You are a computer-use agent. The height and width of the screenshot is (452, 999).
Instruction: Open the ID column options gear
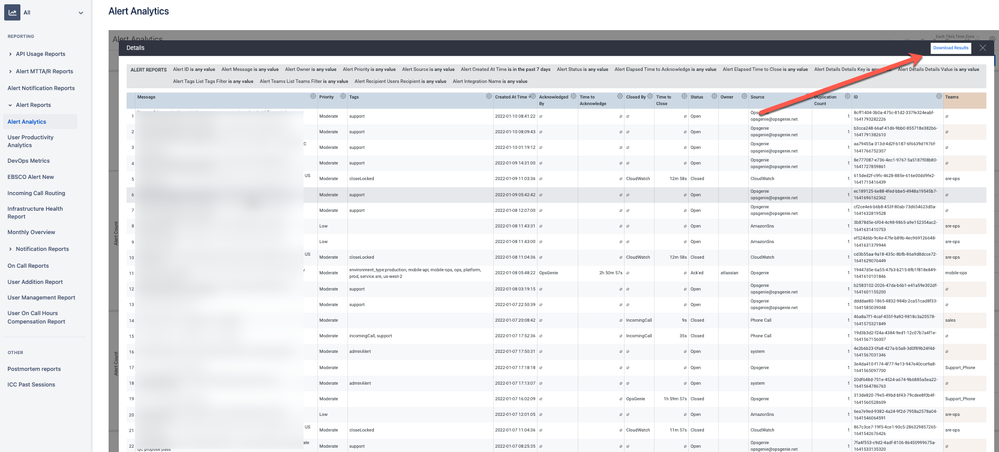pyautogui.click(x=938, y=96)
